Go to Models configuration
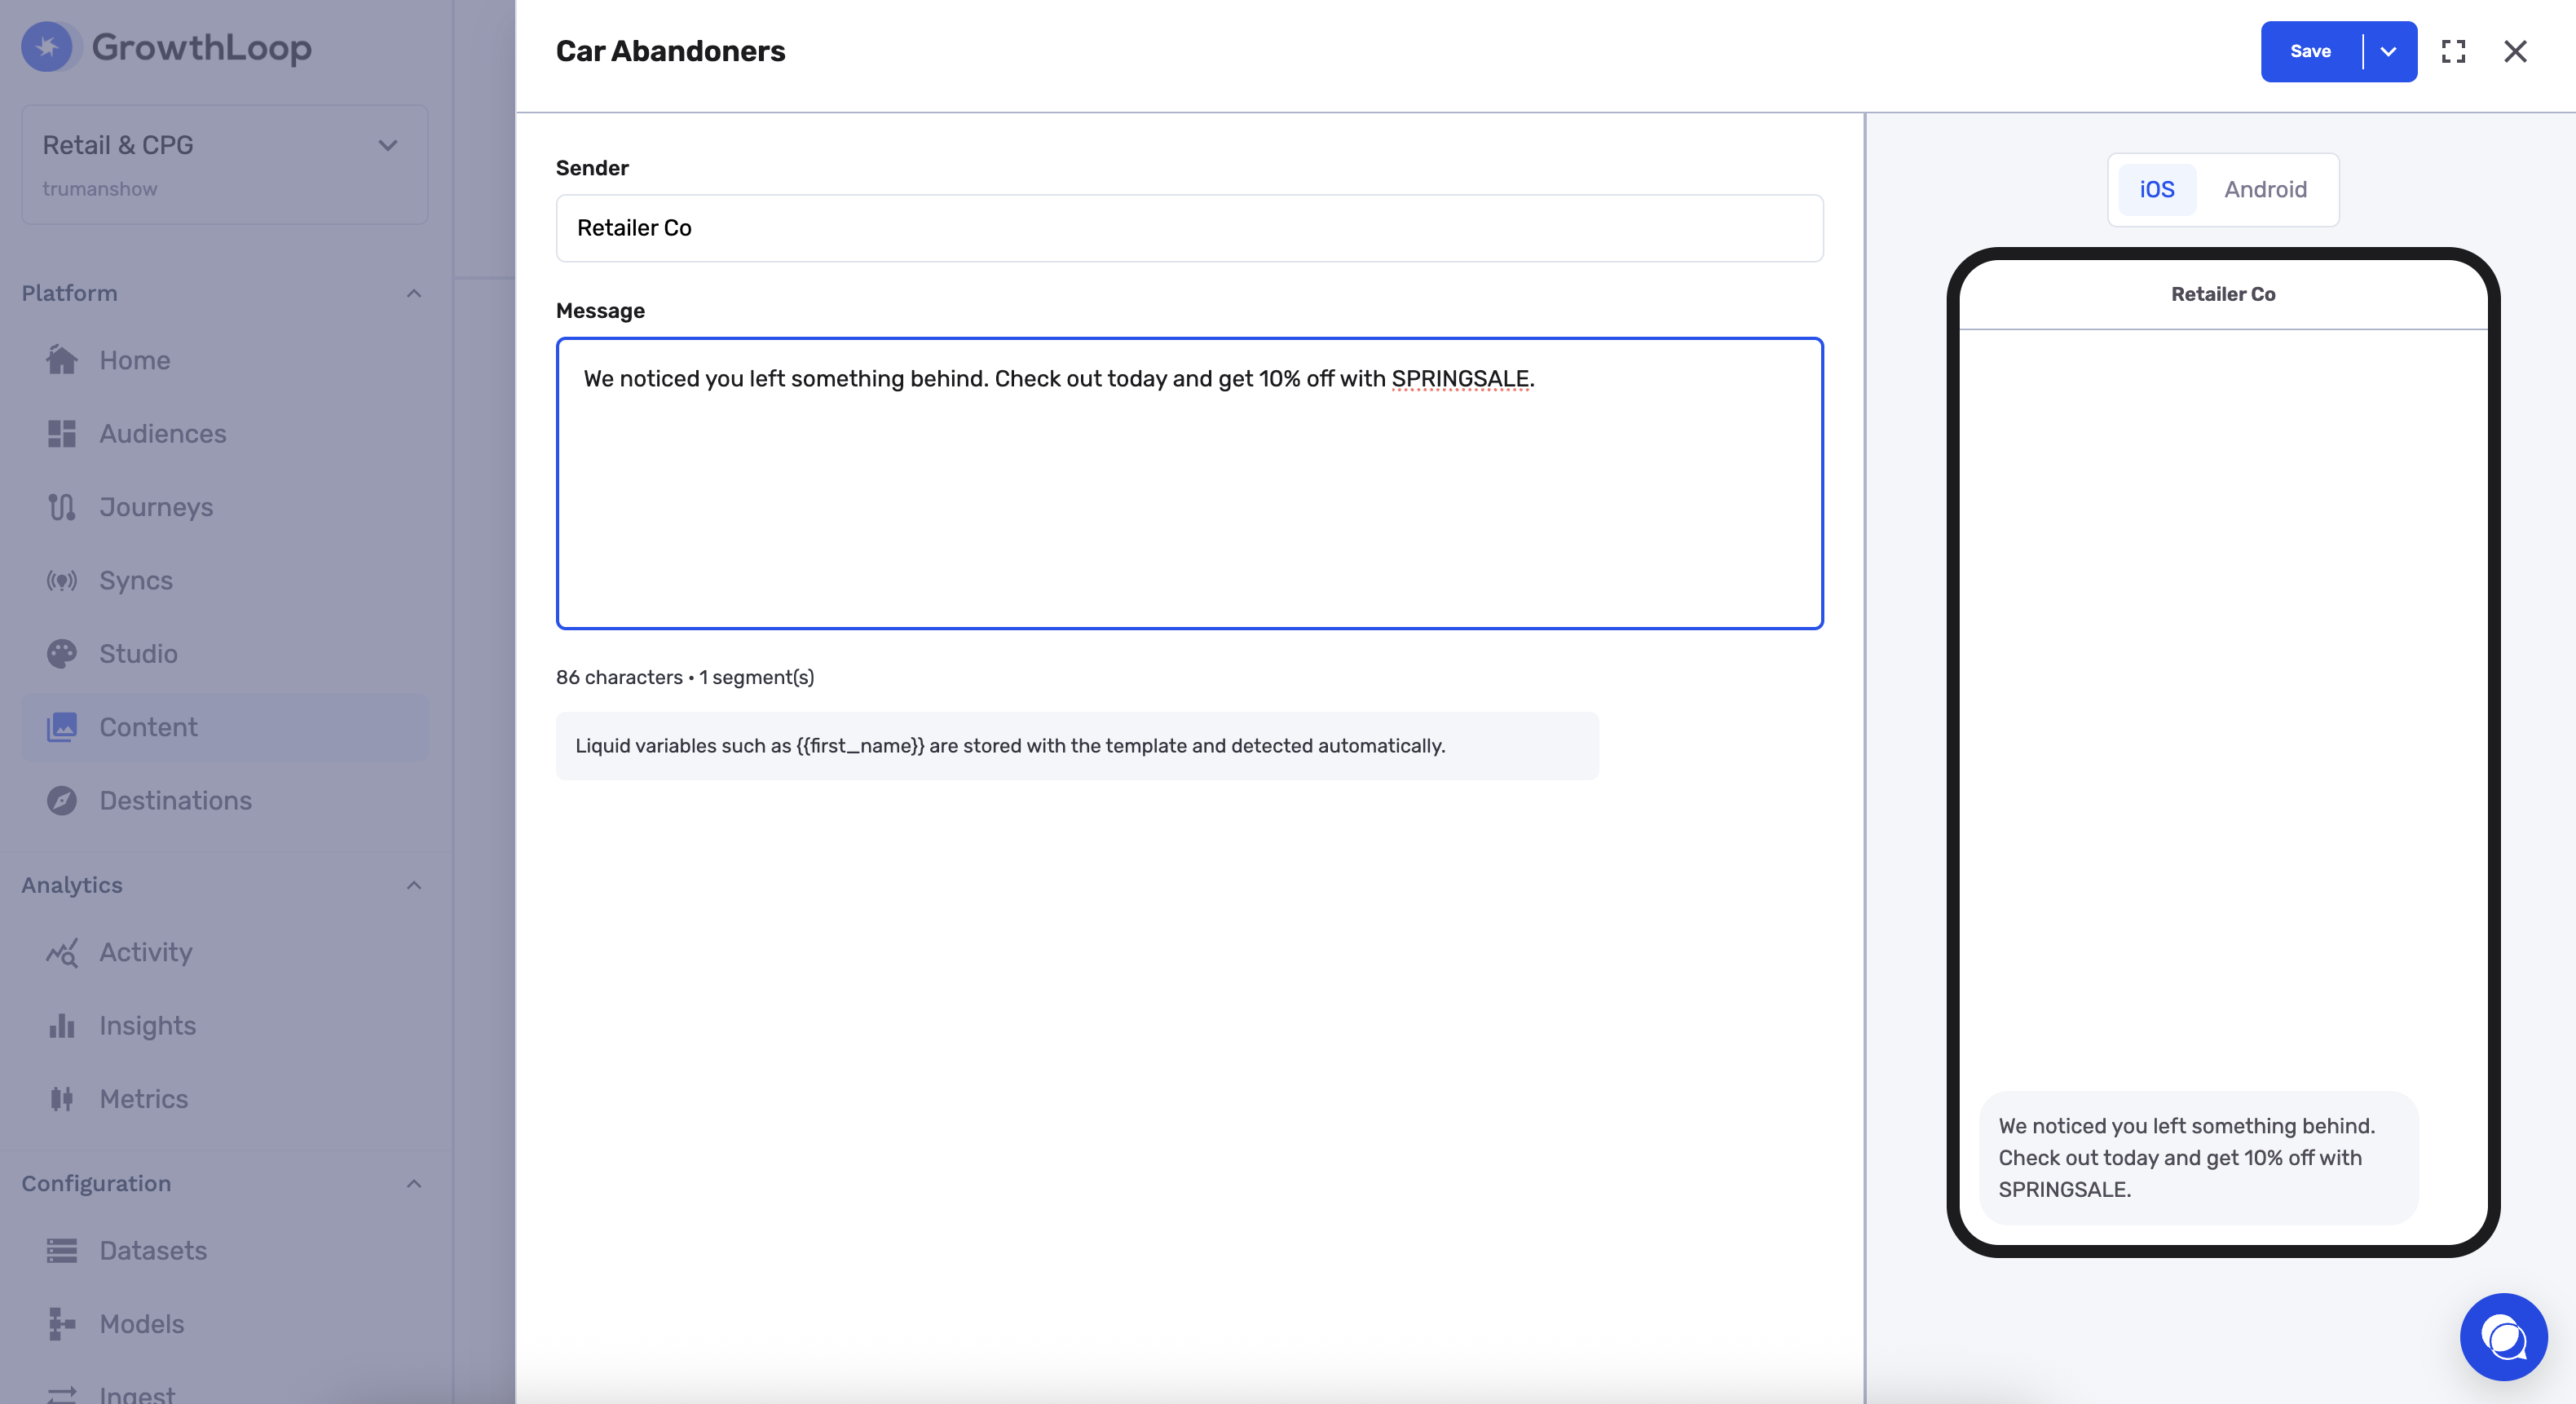The height and width of the screenshot is (1404, 2576). [225, 1323]
